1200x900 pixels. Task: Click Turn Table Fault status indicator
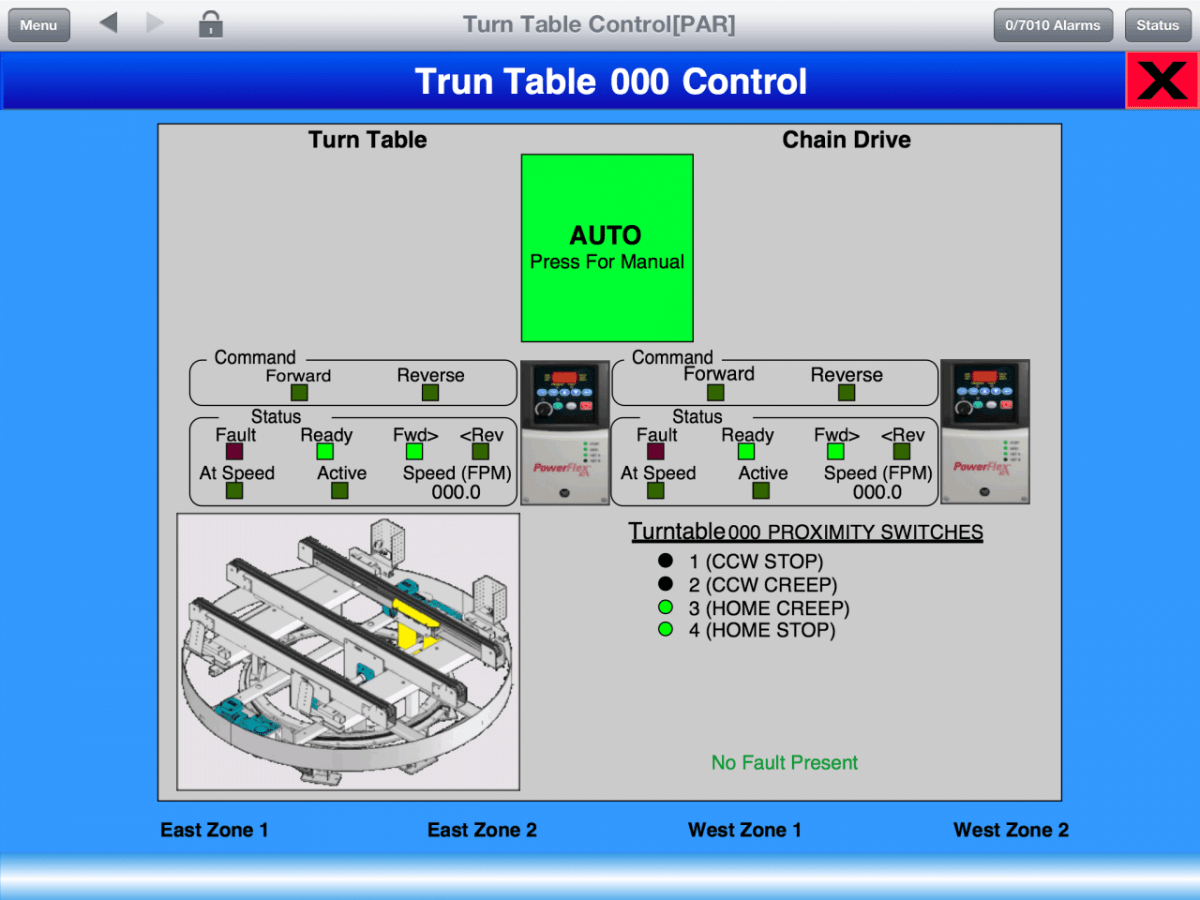(x=234, y=451)
